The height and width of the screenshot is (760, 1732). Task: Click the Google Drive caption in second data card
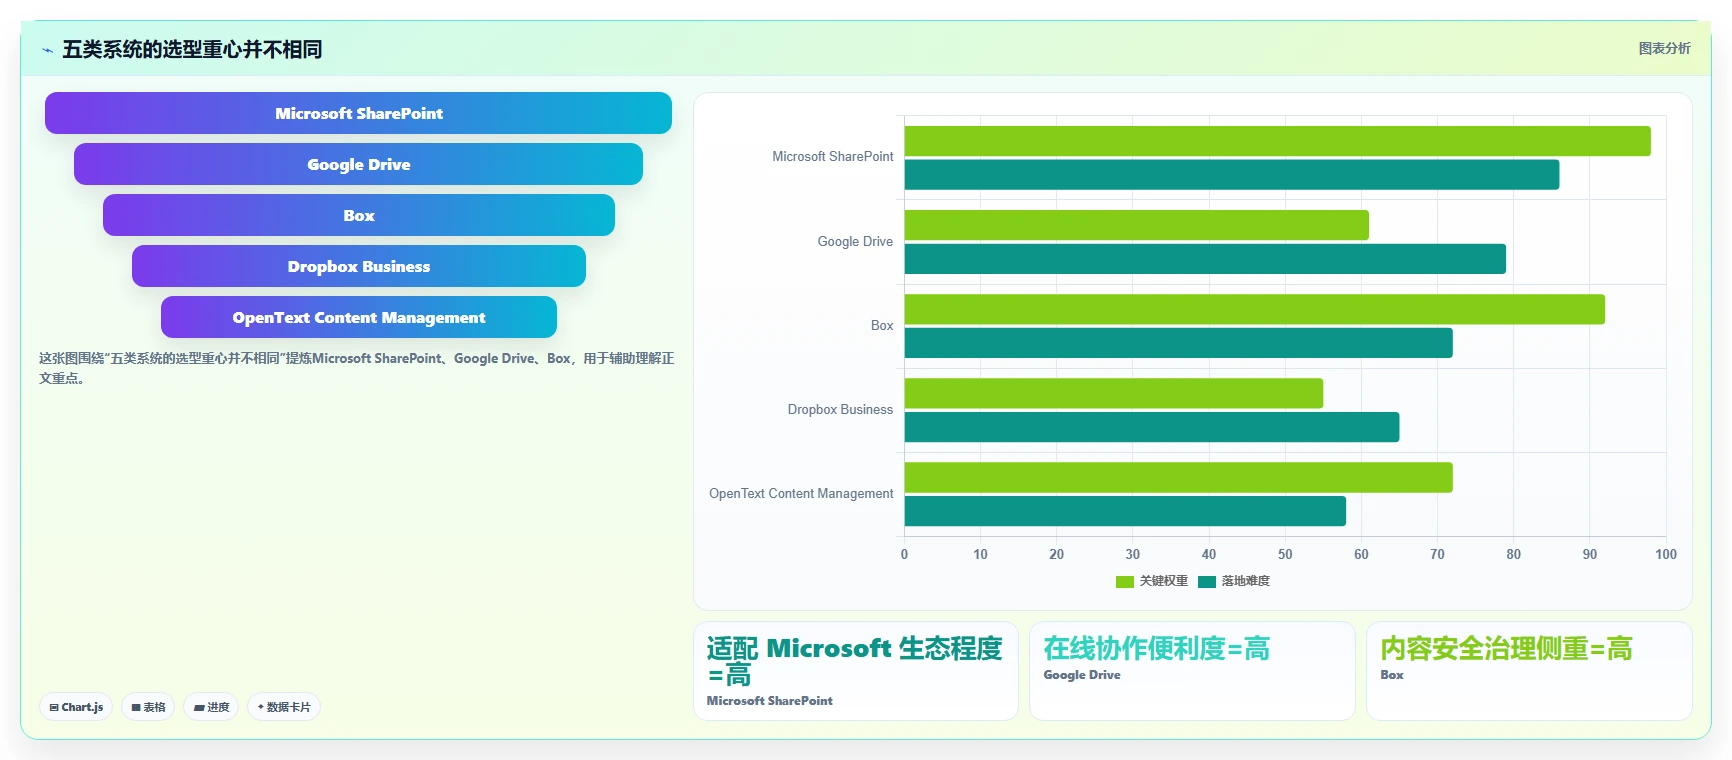pos(1082,675)
